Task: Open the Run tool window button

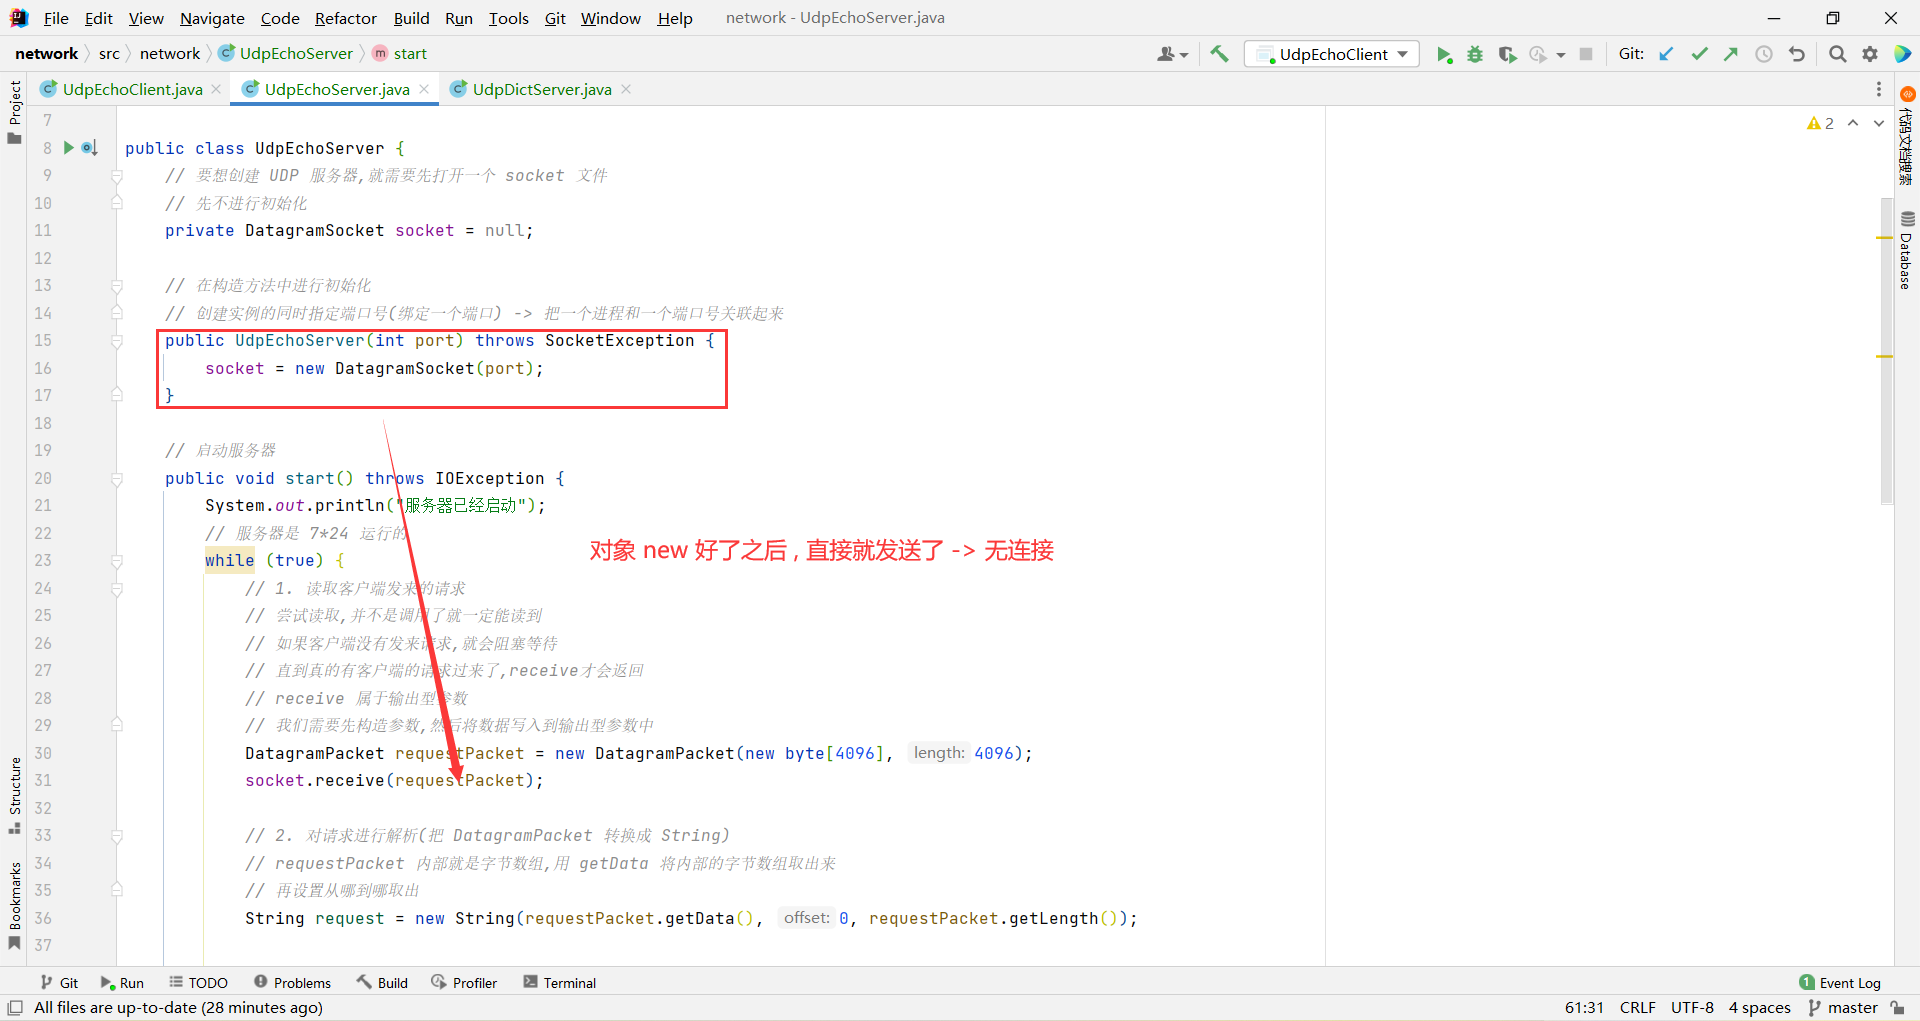Action: click(122, 983)
